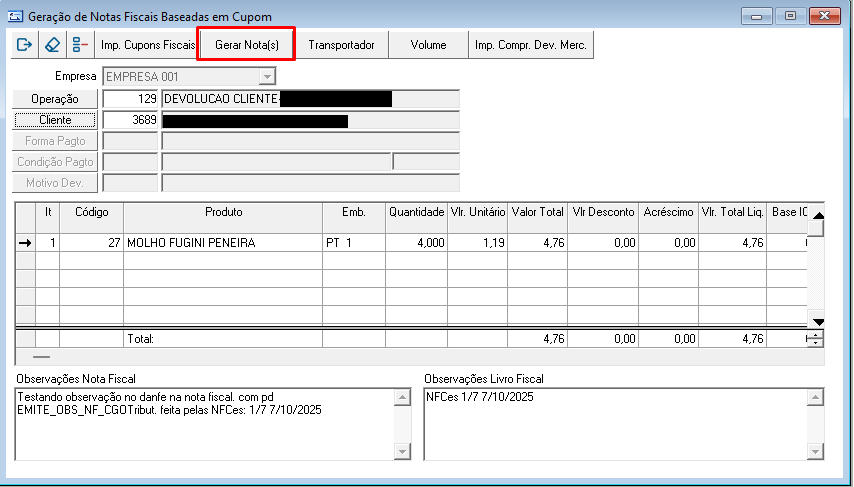The height and width of the screenshot is (487, 854).
Task: Click Gerar Nota(s) button
Action: 247,45
